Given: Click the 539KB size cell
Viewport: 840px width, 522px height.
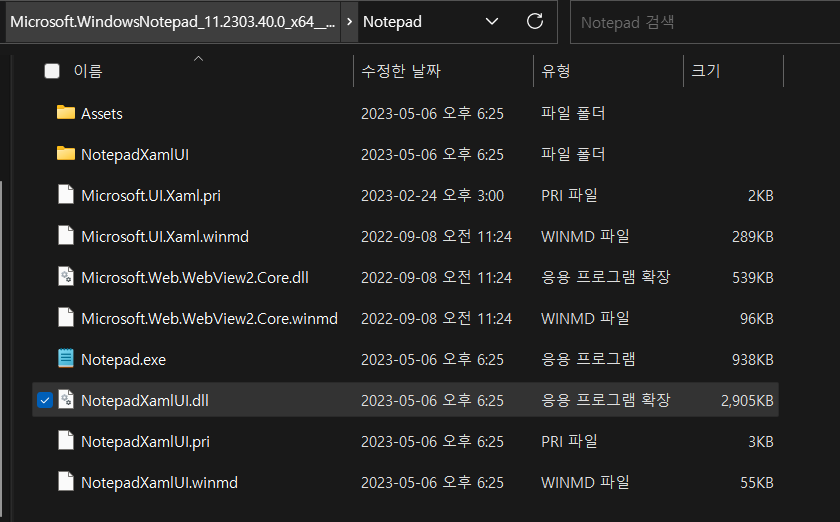Looking at the screenshot, I should tap(753, 278).
